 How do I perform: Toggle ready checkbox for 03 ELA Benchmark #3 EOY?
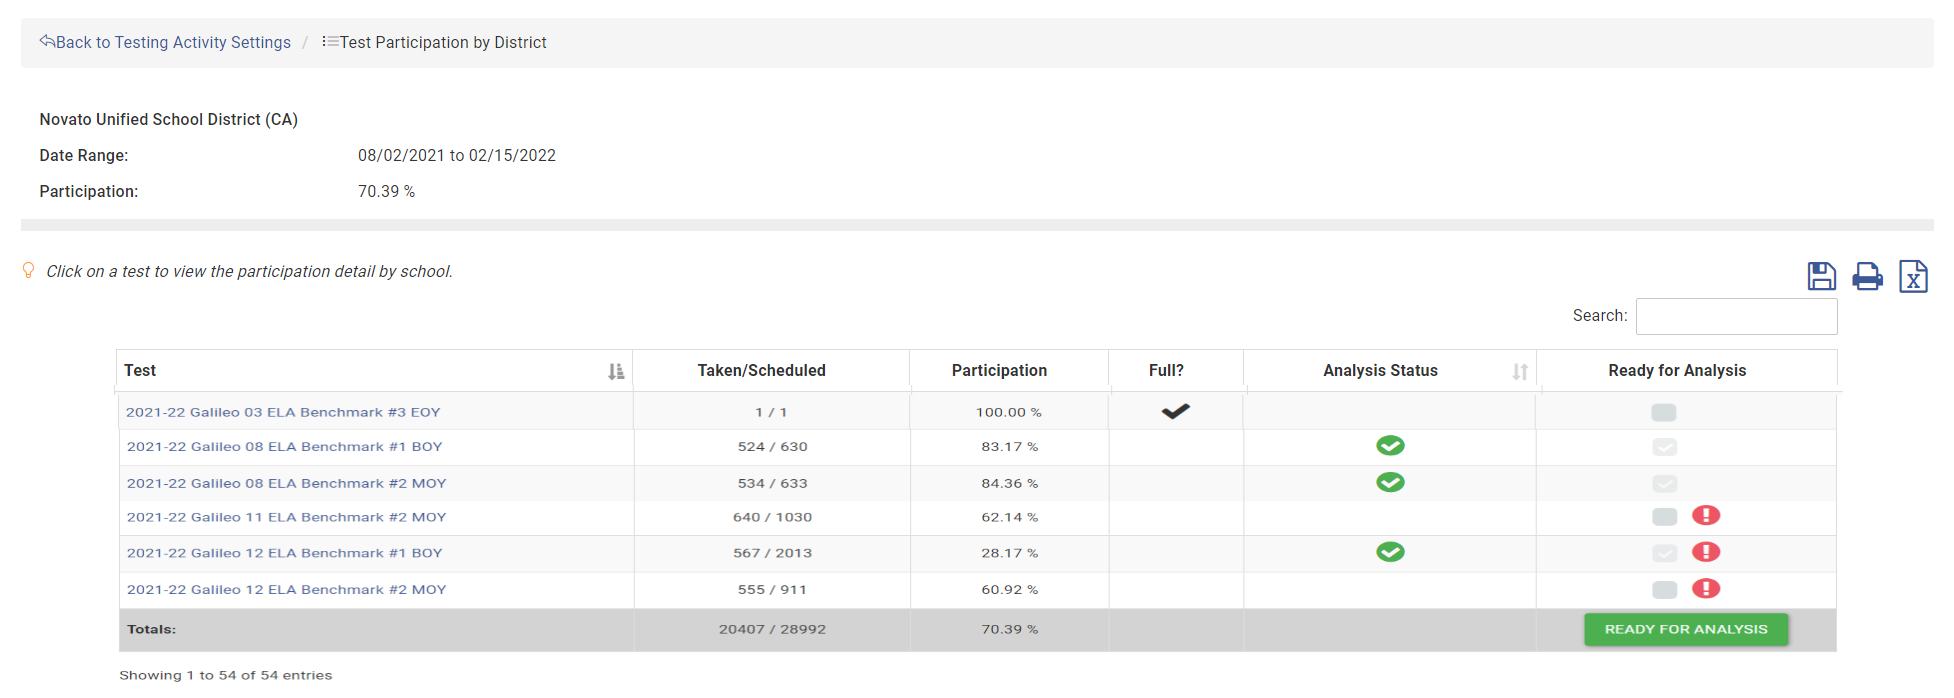(x=1663, y=412)
